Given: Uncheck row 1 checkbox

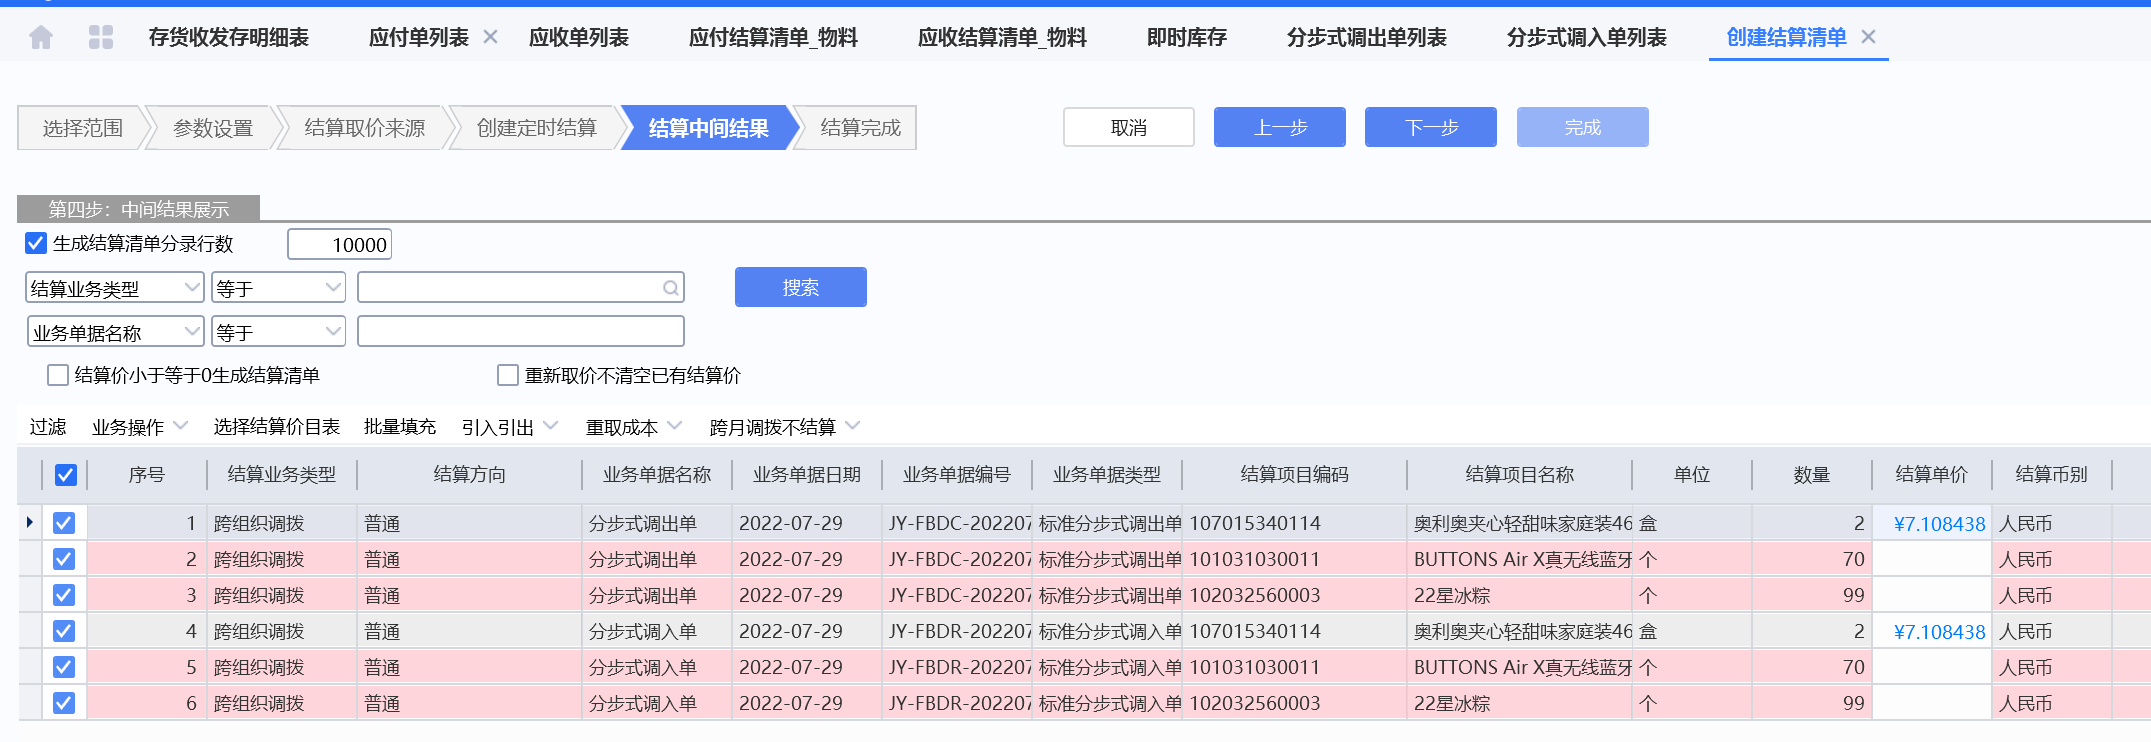Looking at the screenshot, I should [64, 523].
